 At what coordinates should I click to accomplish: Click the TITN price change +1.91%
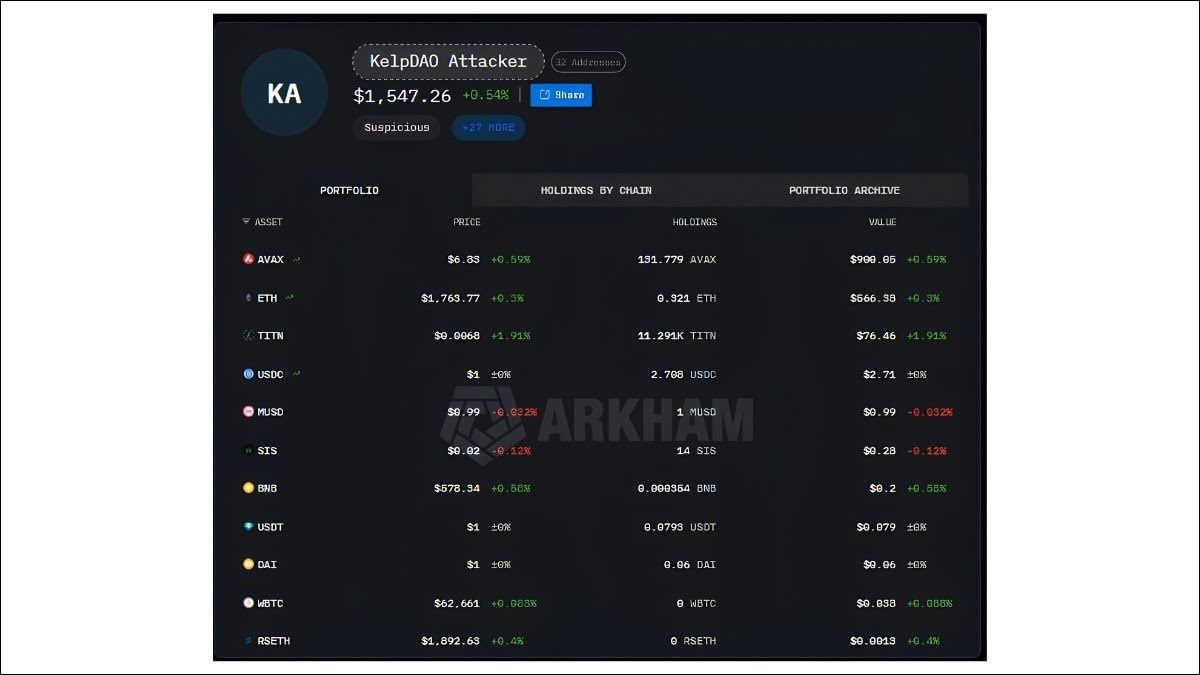tap(511, 336)
